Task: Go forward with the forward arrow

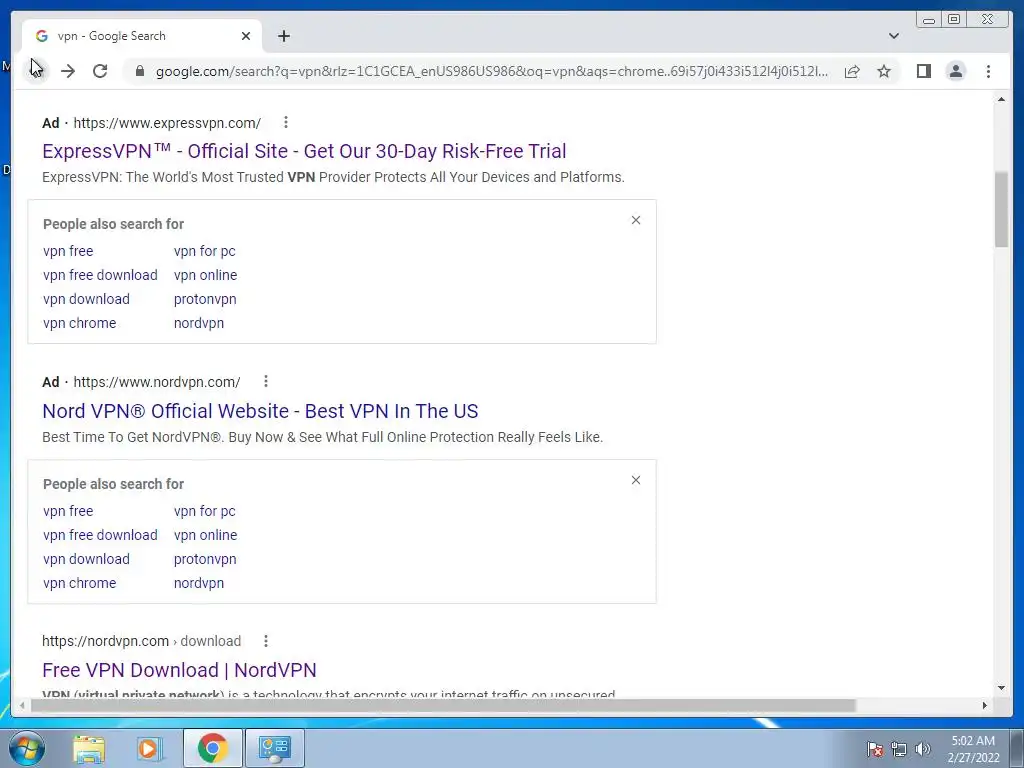Action: pos(68,71)
